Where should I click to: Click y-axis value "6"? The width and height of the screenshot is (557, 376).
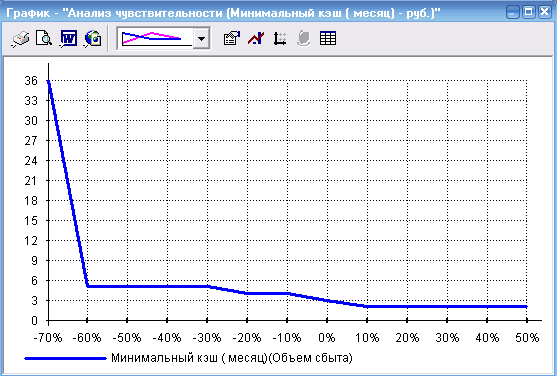click(x=34, y=281)
